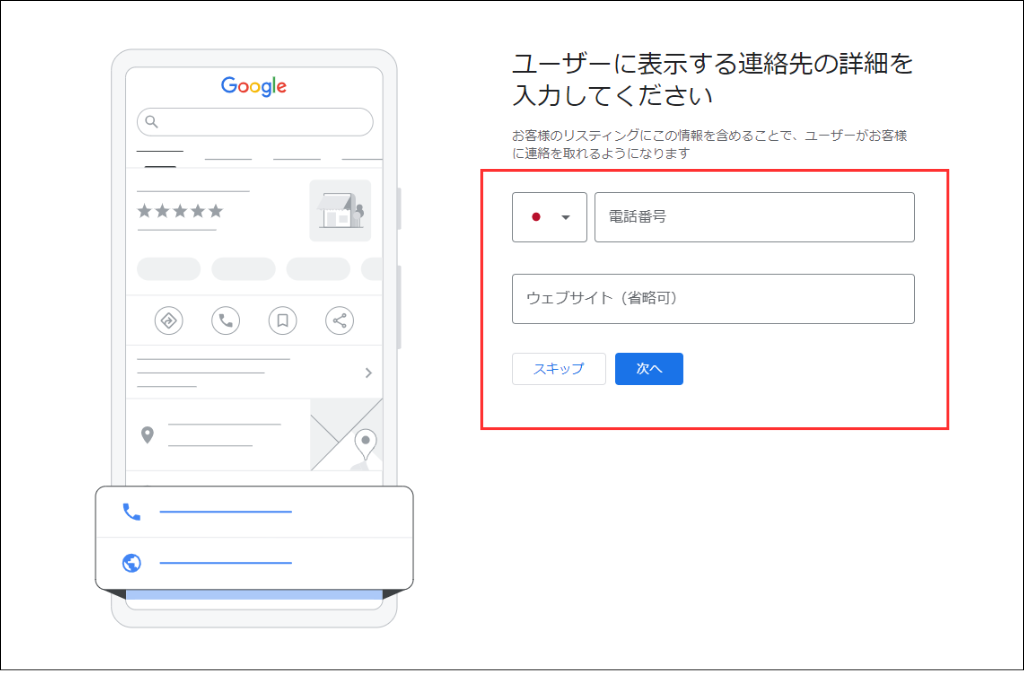Image resolution: width=1024 pixels, height=673 pixels.
Task: Select the directions icon in the phone preview
Action: click(x=169, y=320)
